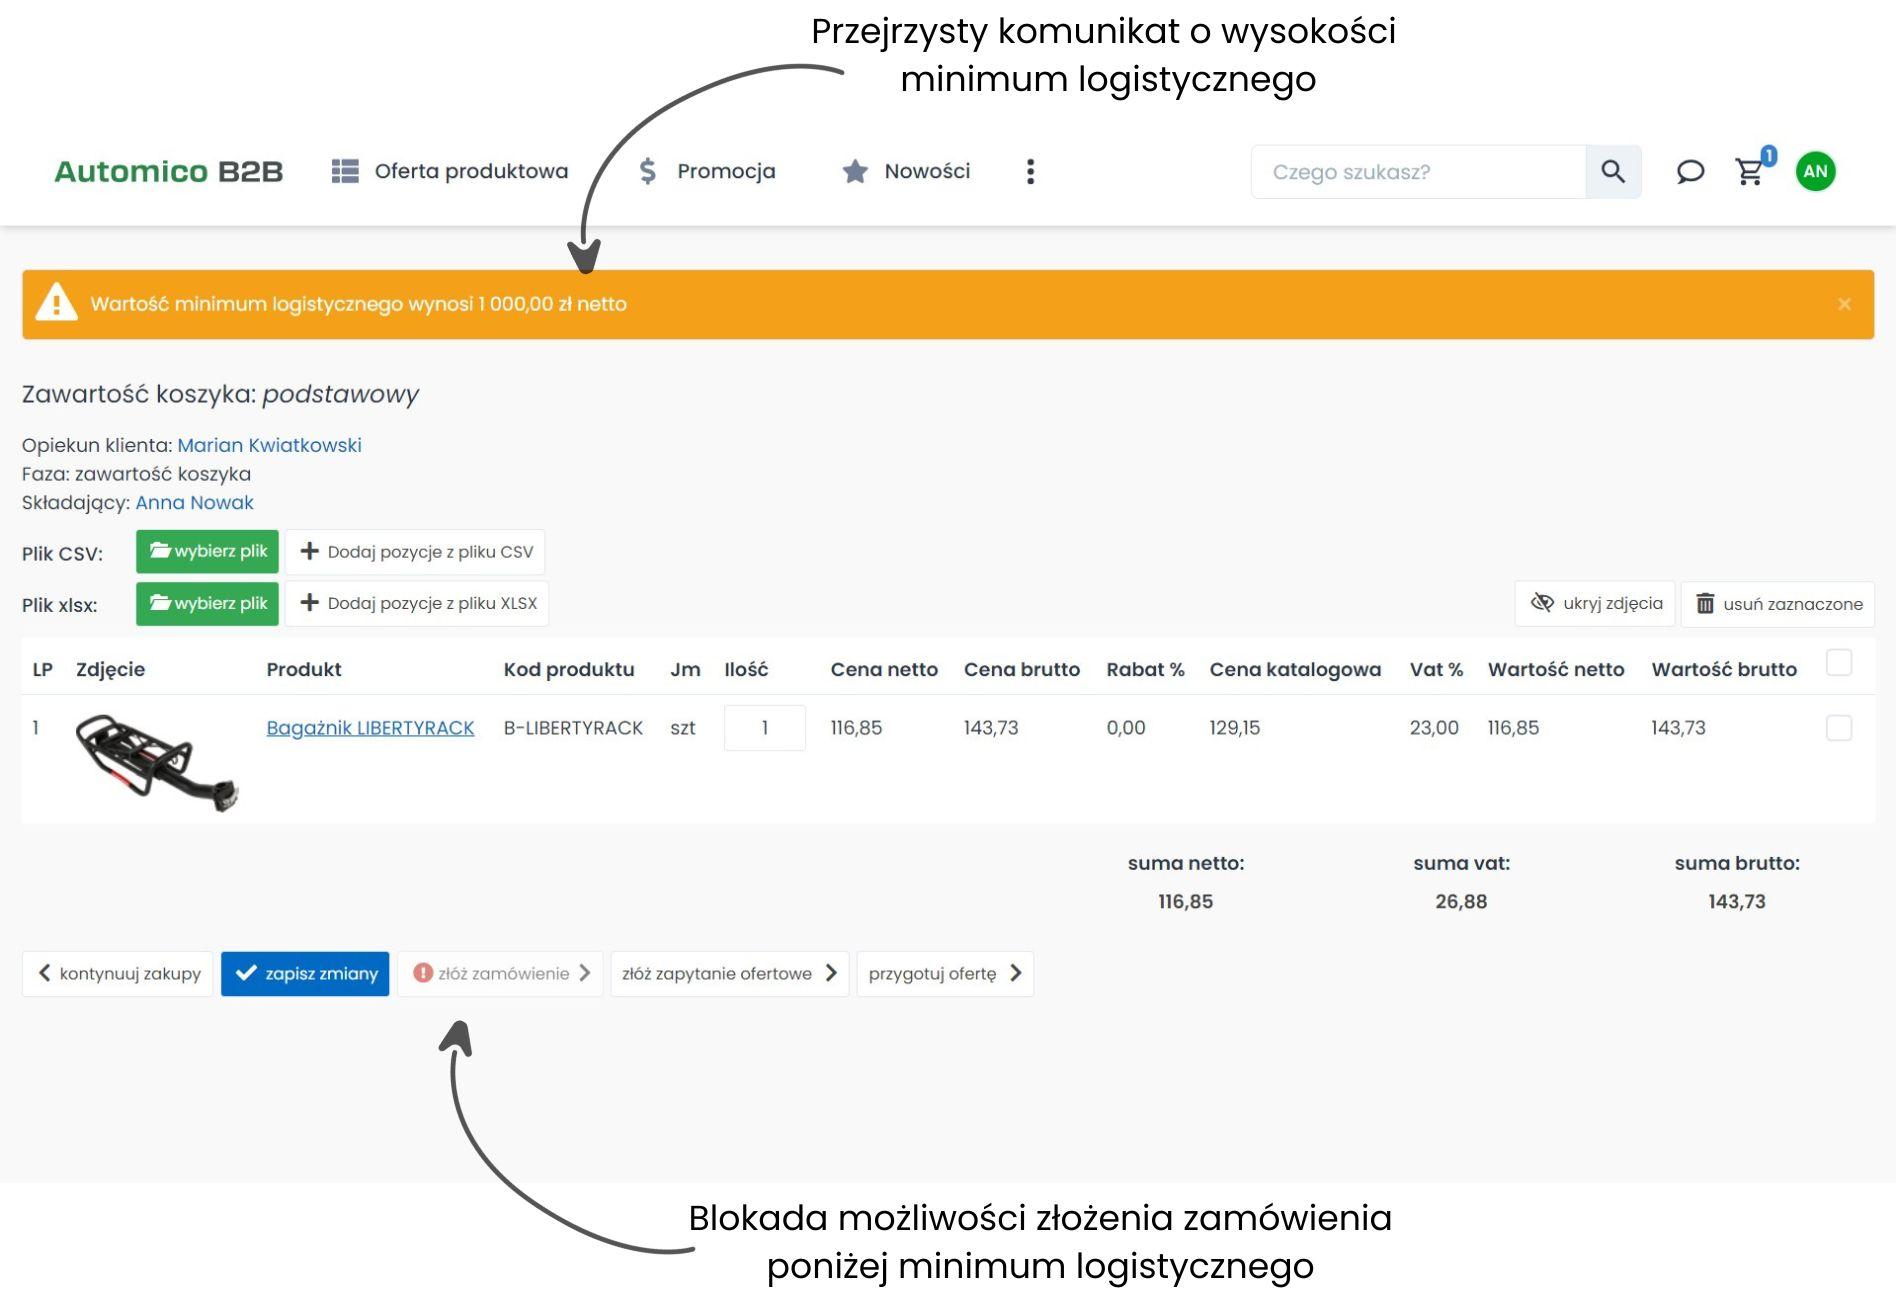This screenshot has width=1896, height=1300.
Task: Go to the Promocja menu item
Action: coord(707,172)
